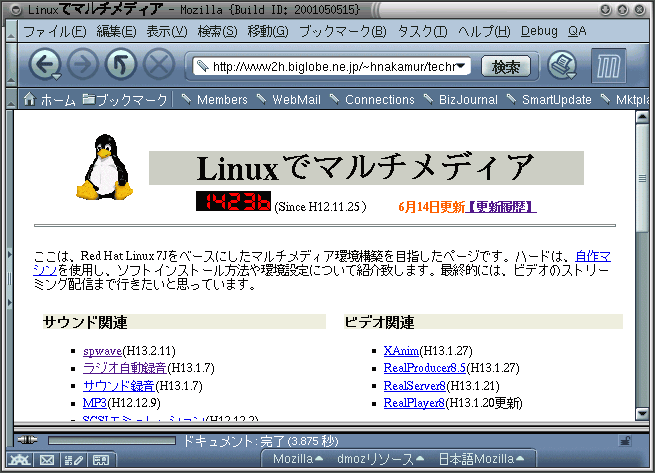The height and width of the screenshot is (473, 655).
Task: Open the Mail envelope icon in the status bar
Action: click(x=47, y=460)
